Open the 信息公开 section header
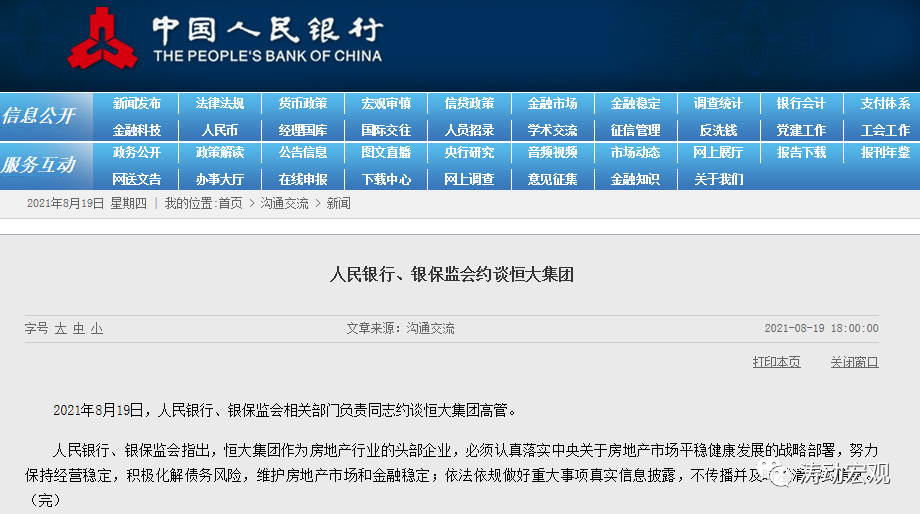This screenshot has height=514, width=920. [39, 116]
